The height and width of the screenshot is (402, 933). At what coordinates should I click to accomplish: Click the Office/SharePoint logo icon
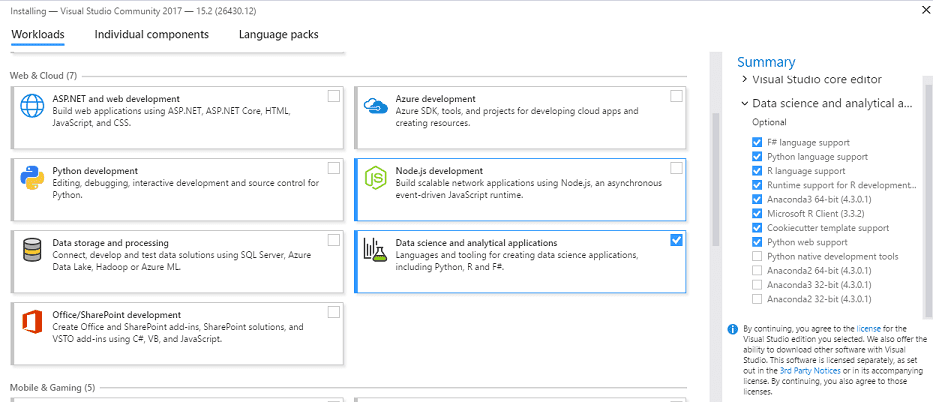point(33,322)
